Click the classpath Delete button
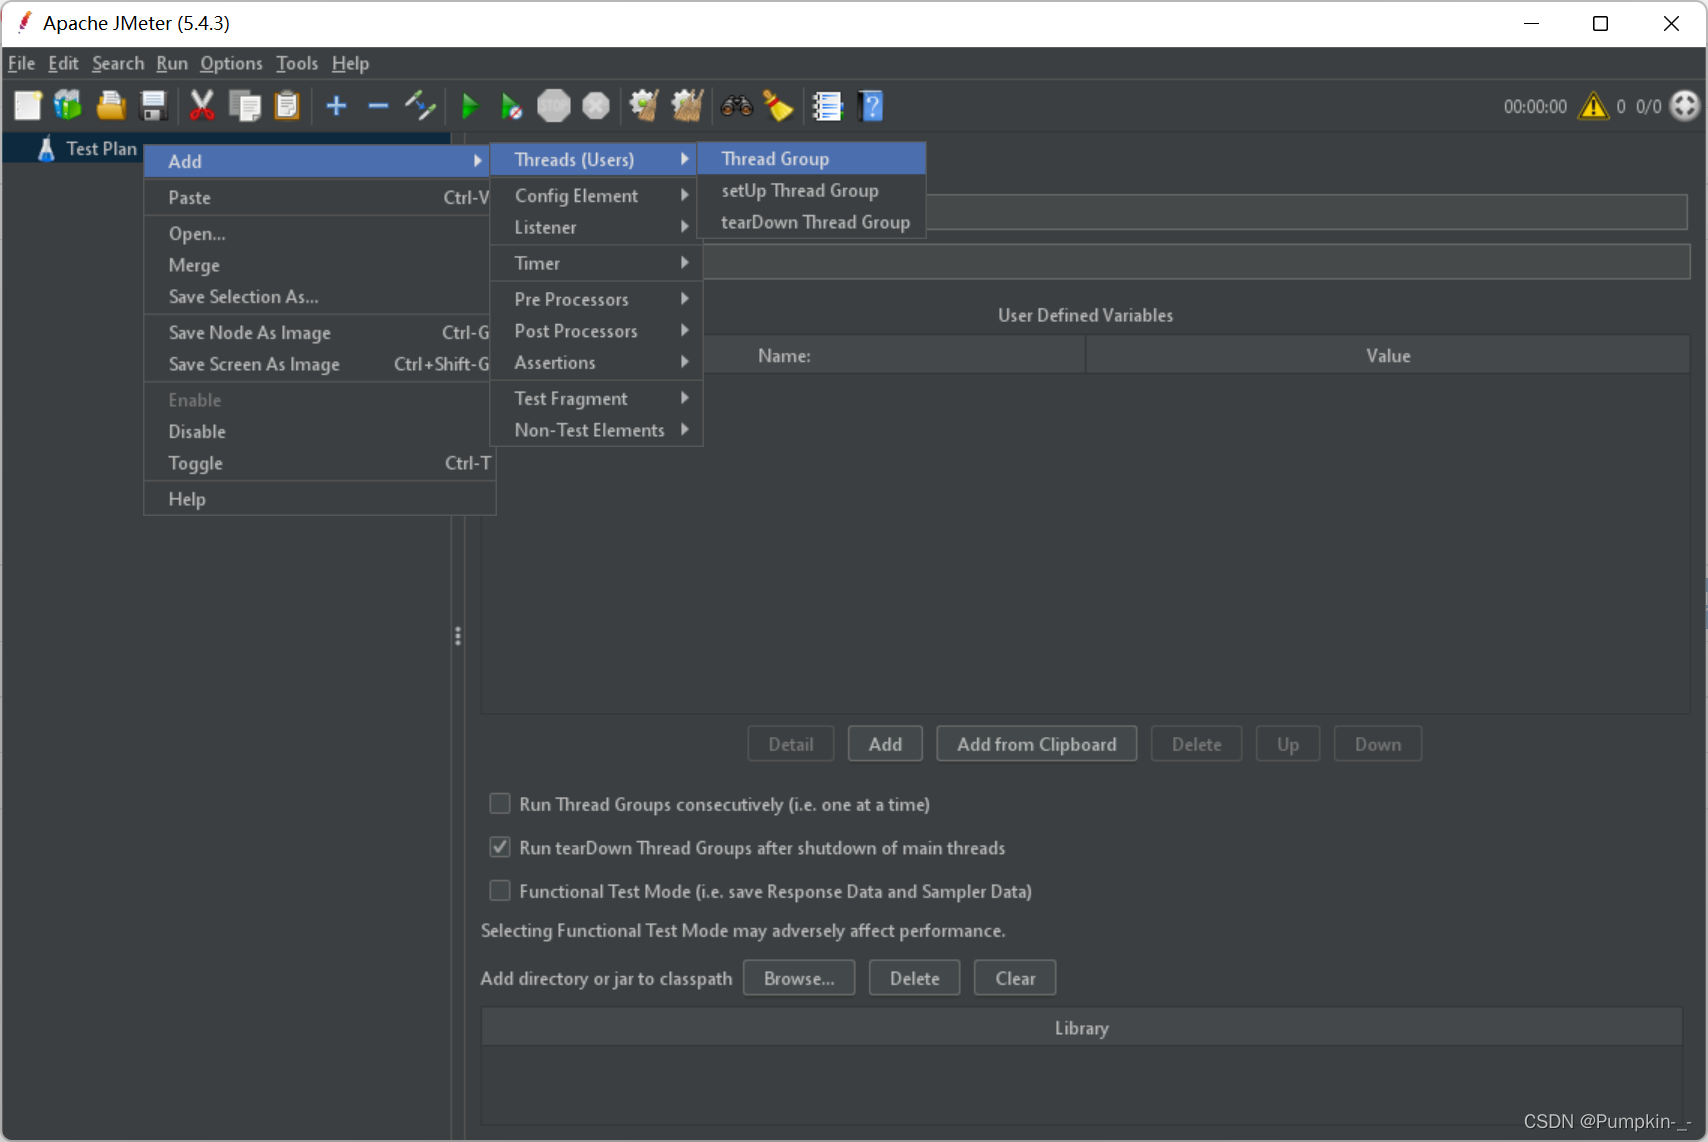The height and width of the screenshot is (1142, 1708). tap(914, 978)
